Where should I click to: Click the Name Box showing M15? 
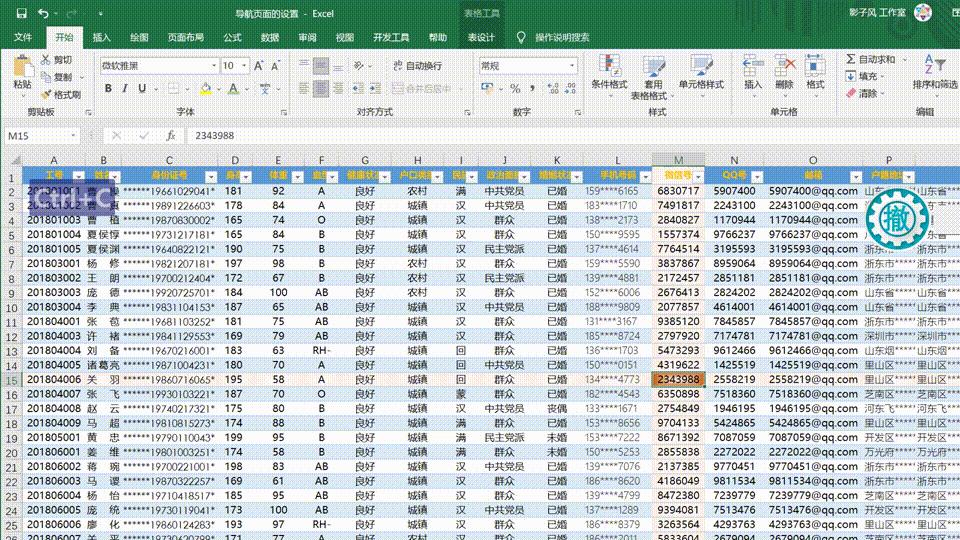tap(40, 135)
